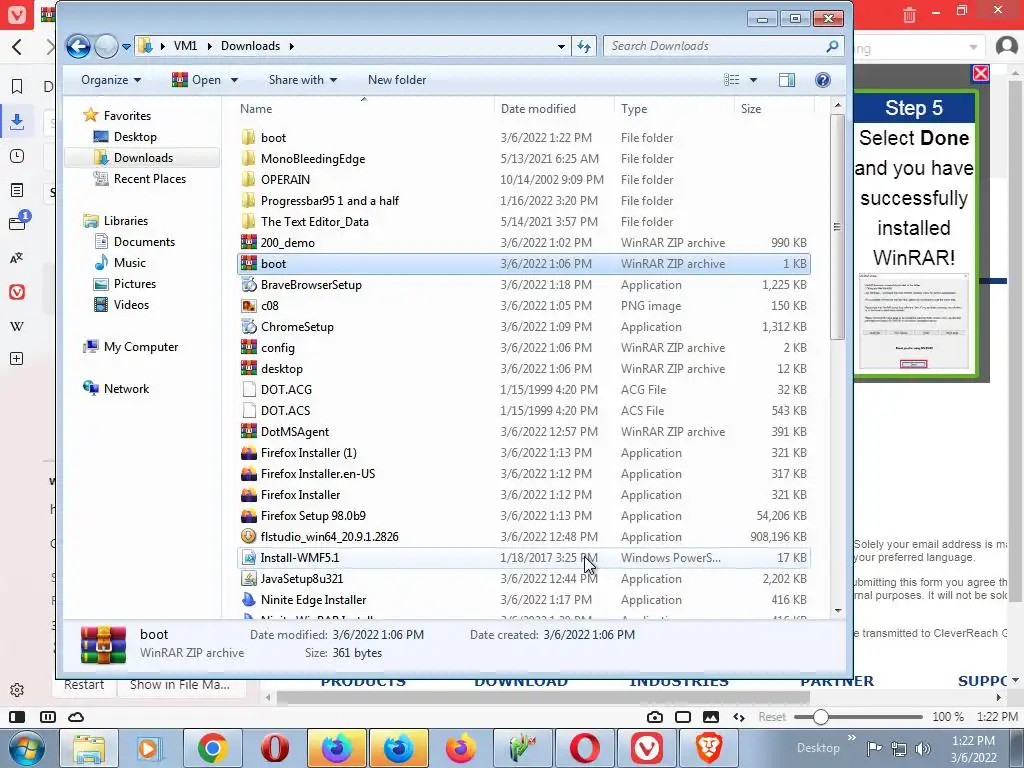Image resolution: width=1024 pixels, height=768 pixels.
Task: Open the address bar history dropdown
Action: coord(561,46)
